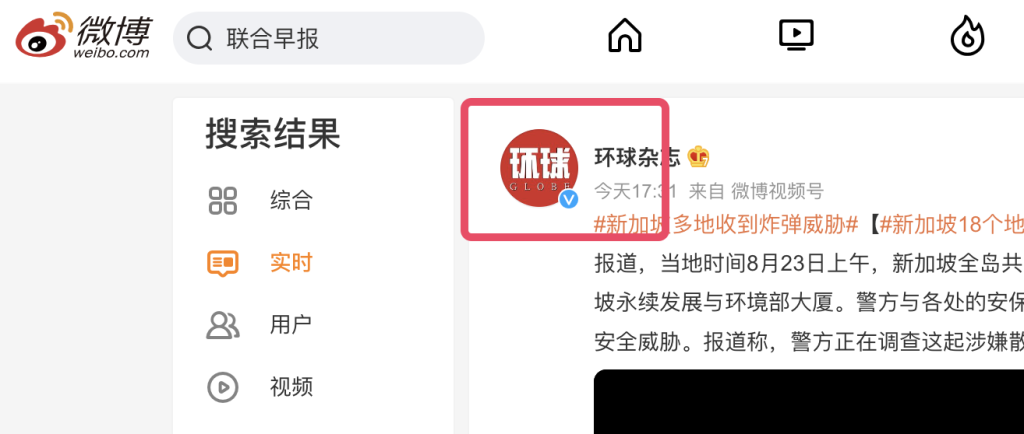The width and height of the screenshot is (1024, 434).
Task: Open the home page icon
Action: (625, 35)
